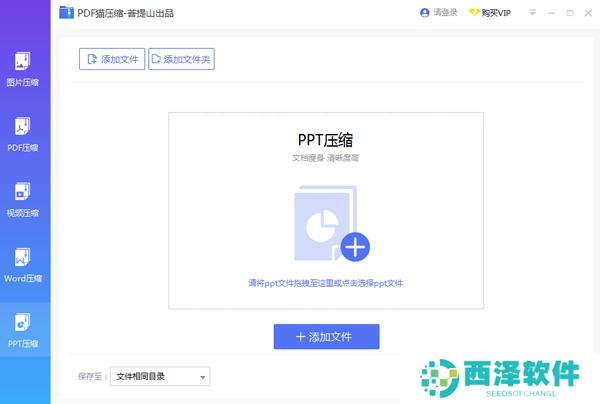Screen dimensions: 600x404
Task: Minimize the PDF猫压缩 window
Action: point(551,13)
